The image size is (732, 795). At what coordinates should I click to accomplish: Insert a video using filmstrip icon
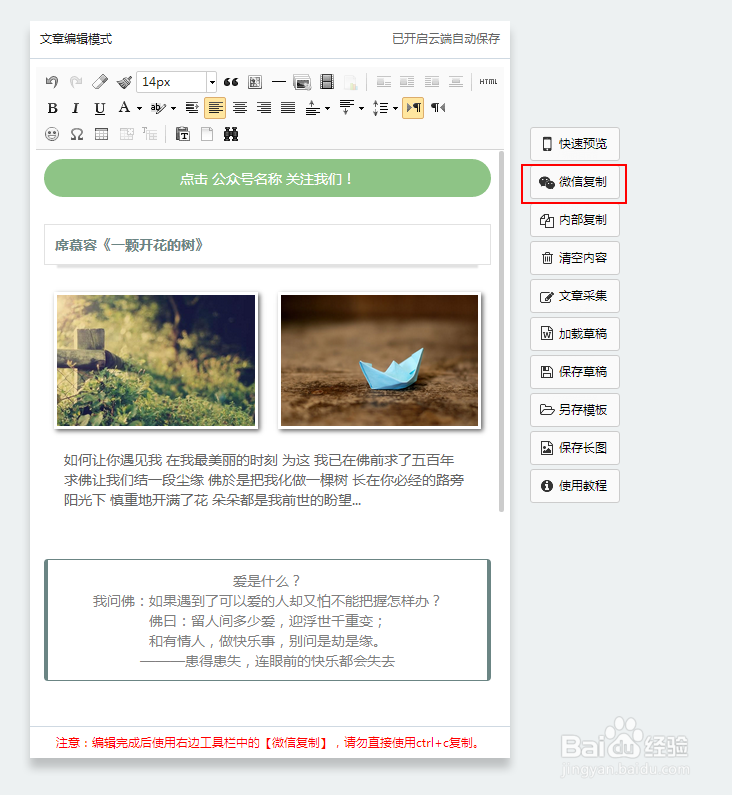[x=327, y=82]
